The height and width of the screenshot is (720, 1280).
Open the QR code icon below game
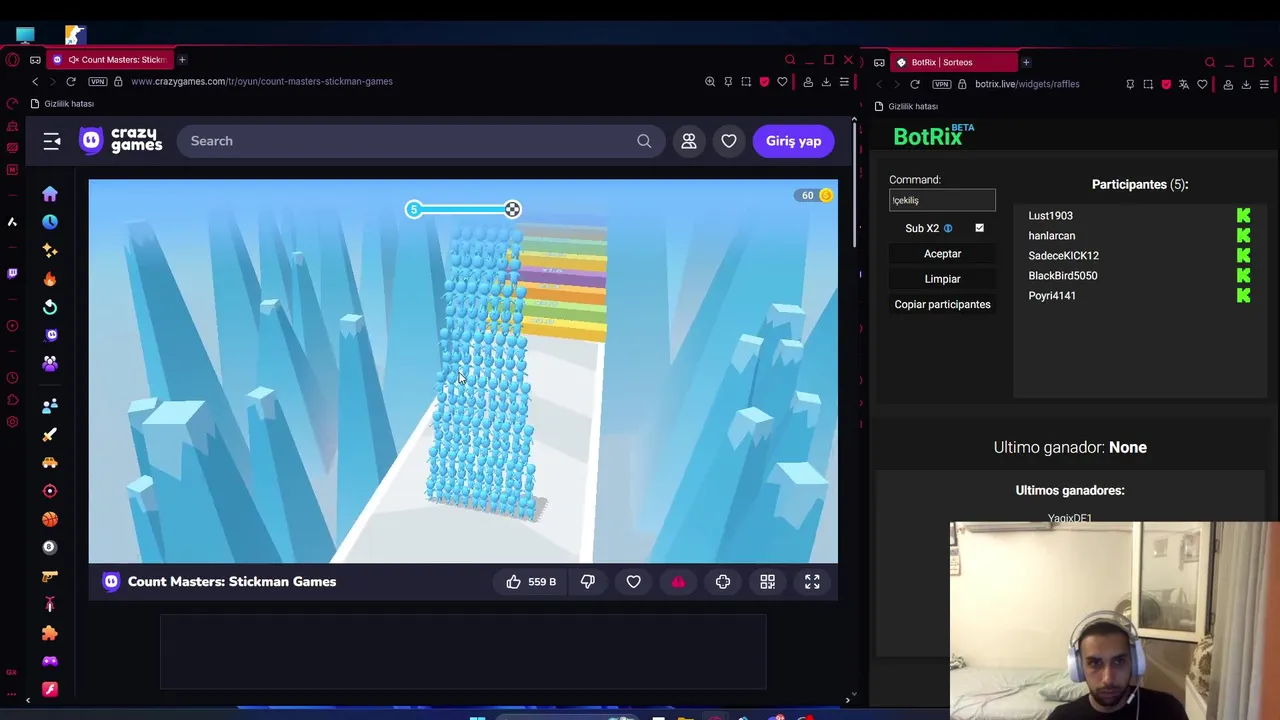[x=768, y=581]
